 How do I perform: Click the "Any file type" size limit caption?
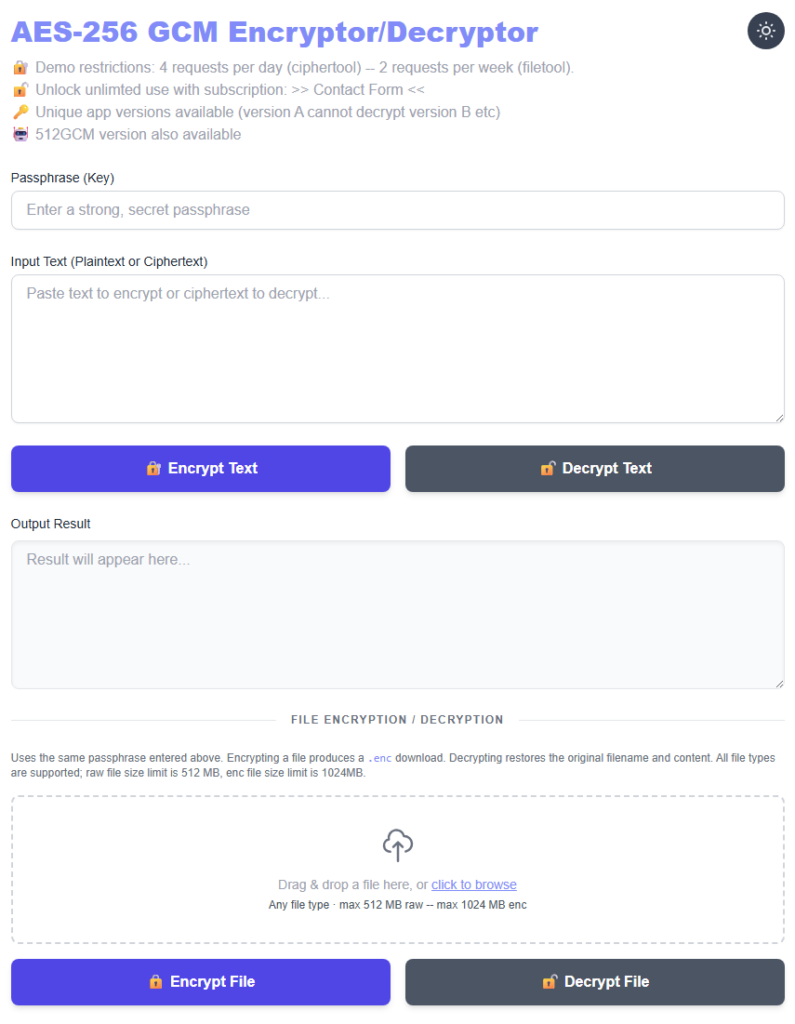coord(397,905)
